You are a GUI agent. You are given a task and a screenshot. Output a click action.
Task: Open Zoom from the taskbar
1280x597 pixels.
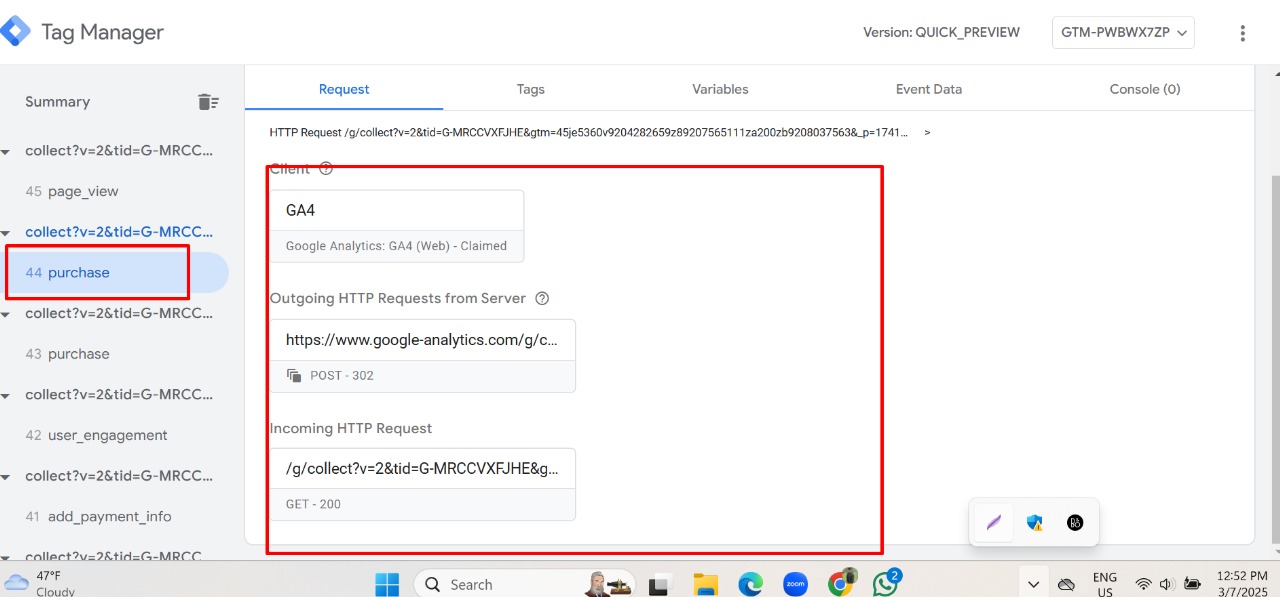coord(795,584)
